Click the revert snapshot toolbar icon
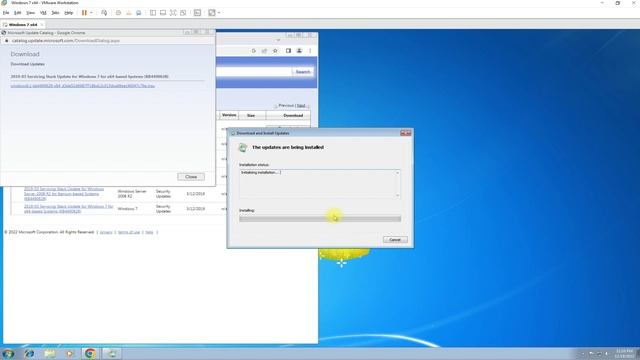 (x=129, y=13)
